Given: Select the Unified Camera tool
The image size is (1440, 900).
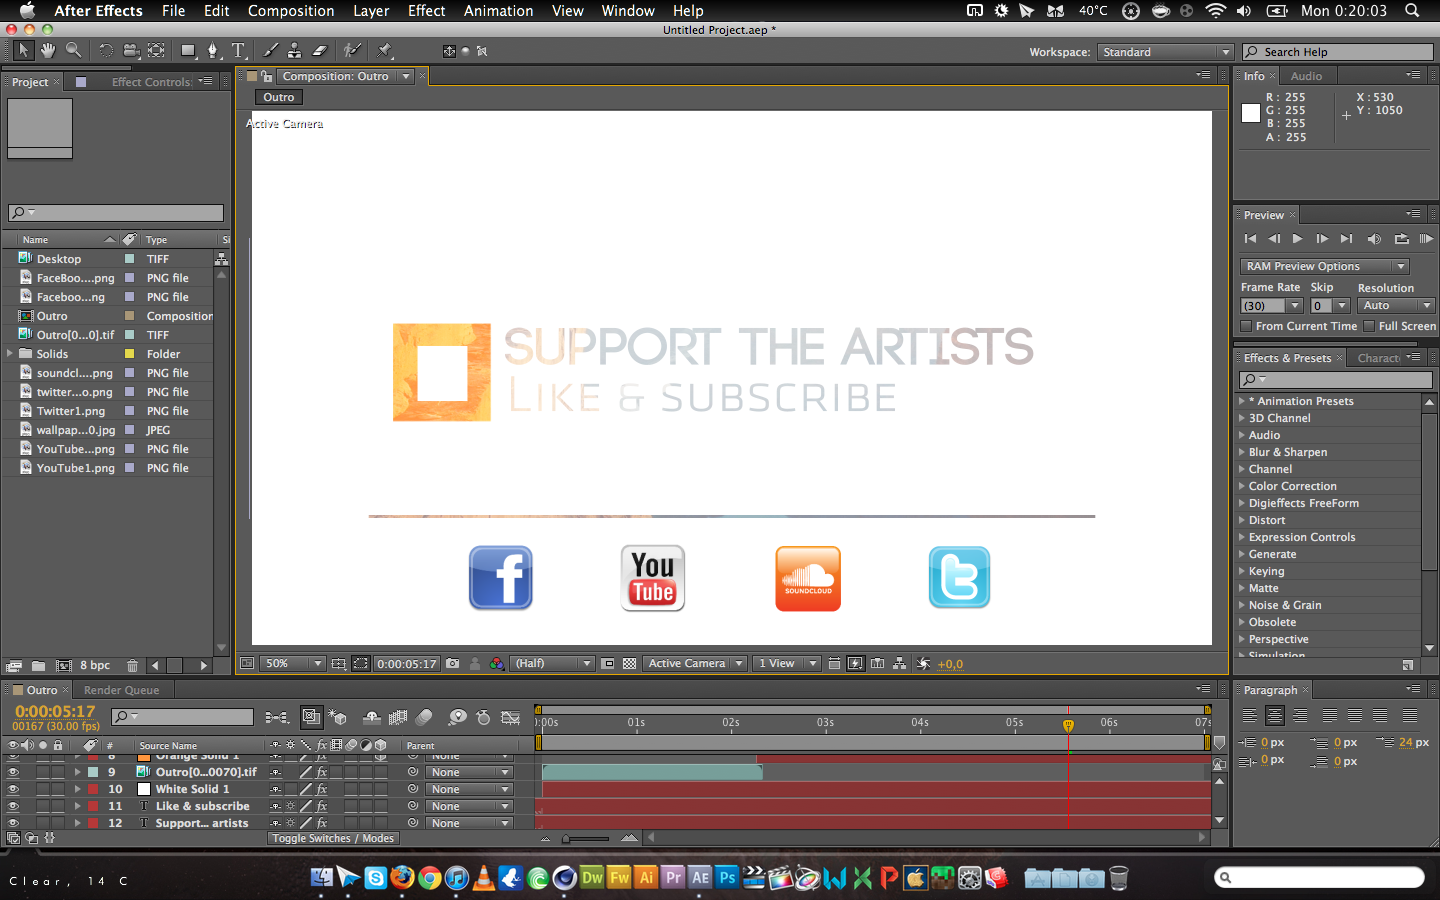Looking at the screenshot, I should (x=131, y=50).
